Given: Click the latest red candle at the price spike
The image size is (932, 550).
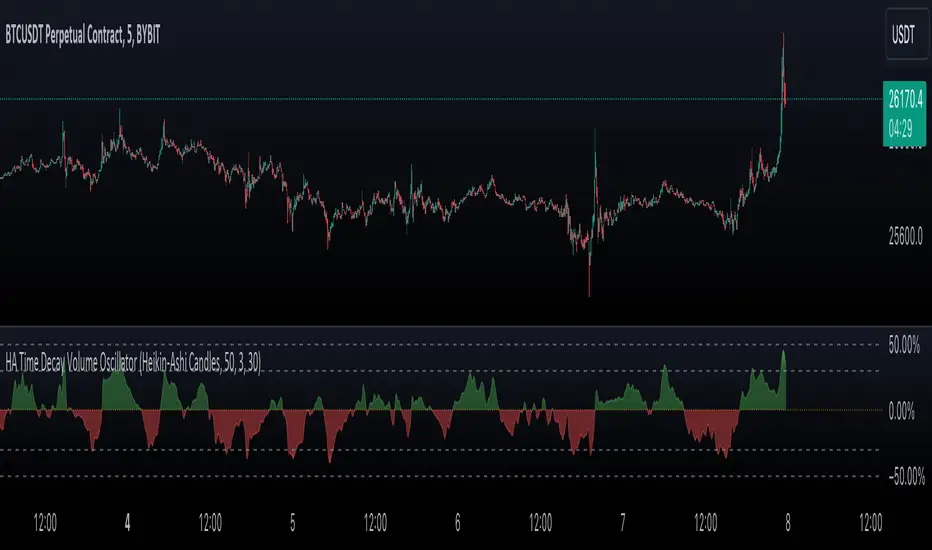Looking at the screenshot, I should click(785, 94).
